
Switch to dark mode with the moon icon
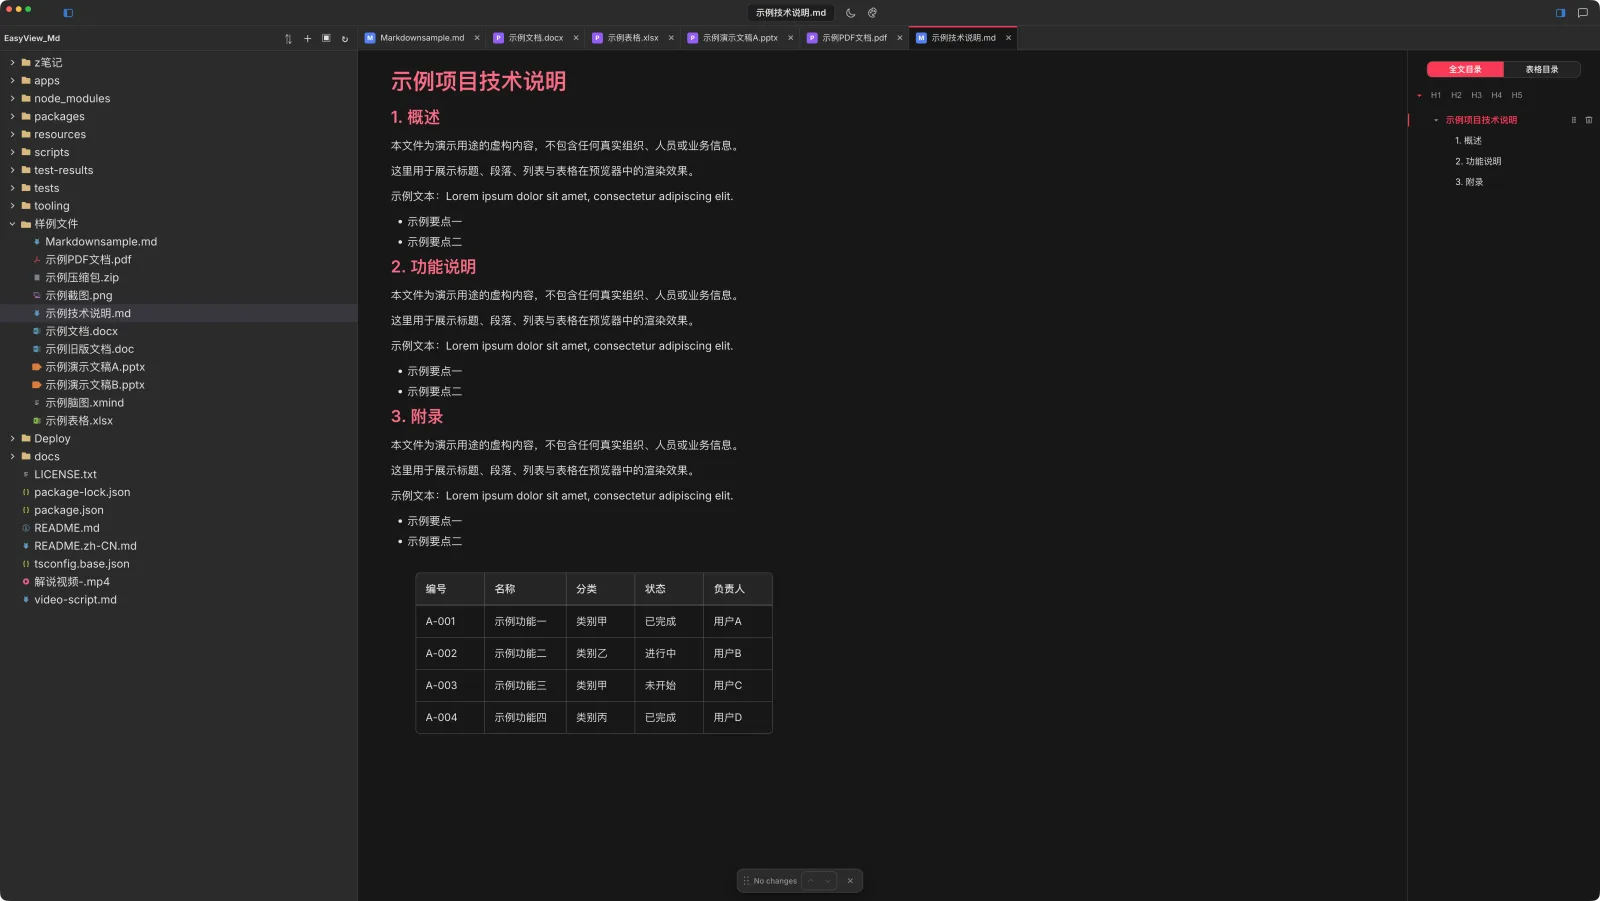851,13
